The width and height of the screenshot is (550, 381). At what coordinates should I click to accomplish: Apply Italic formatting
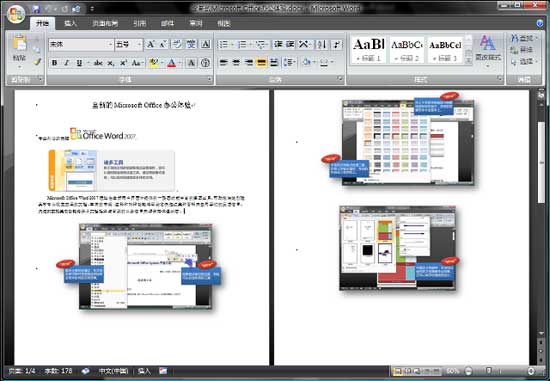67,63
